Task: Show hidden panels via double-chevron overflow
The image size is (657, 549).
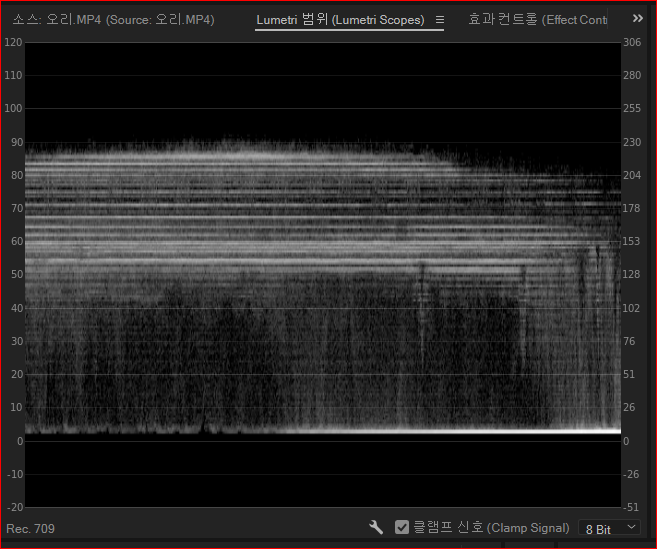Action: (x=638, y=18)
